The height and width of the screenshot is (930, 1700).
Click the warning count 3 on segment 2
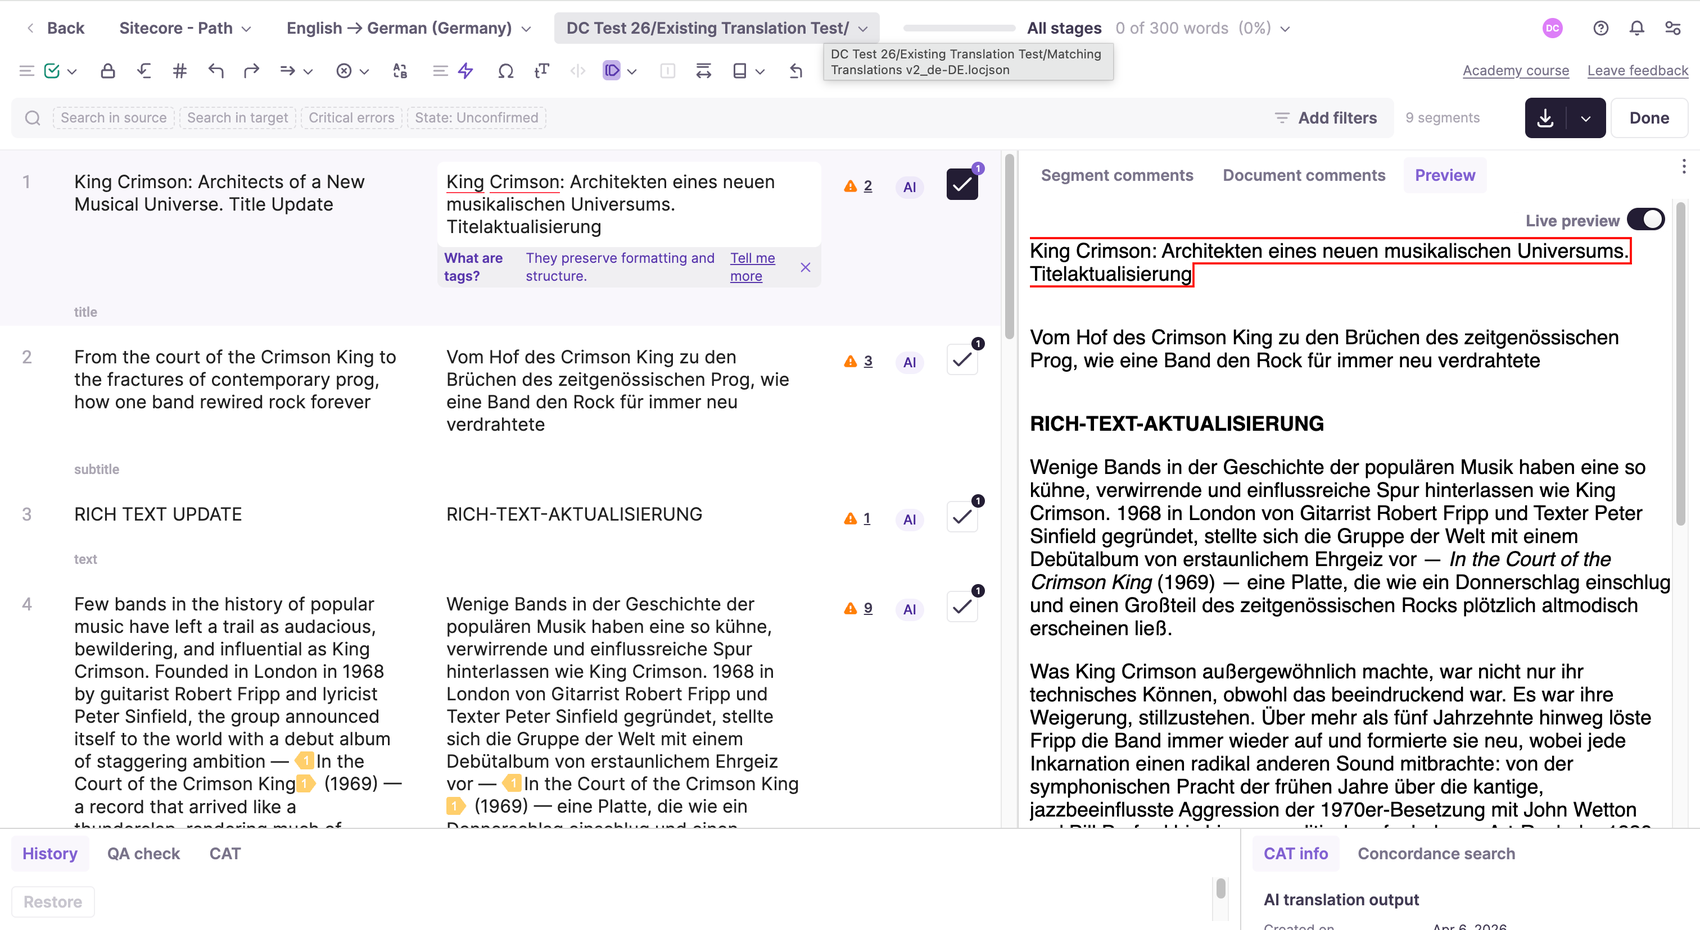[868, 361]
